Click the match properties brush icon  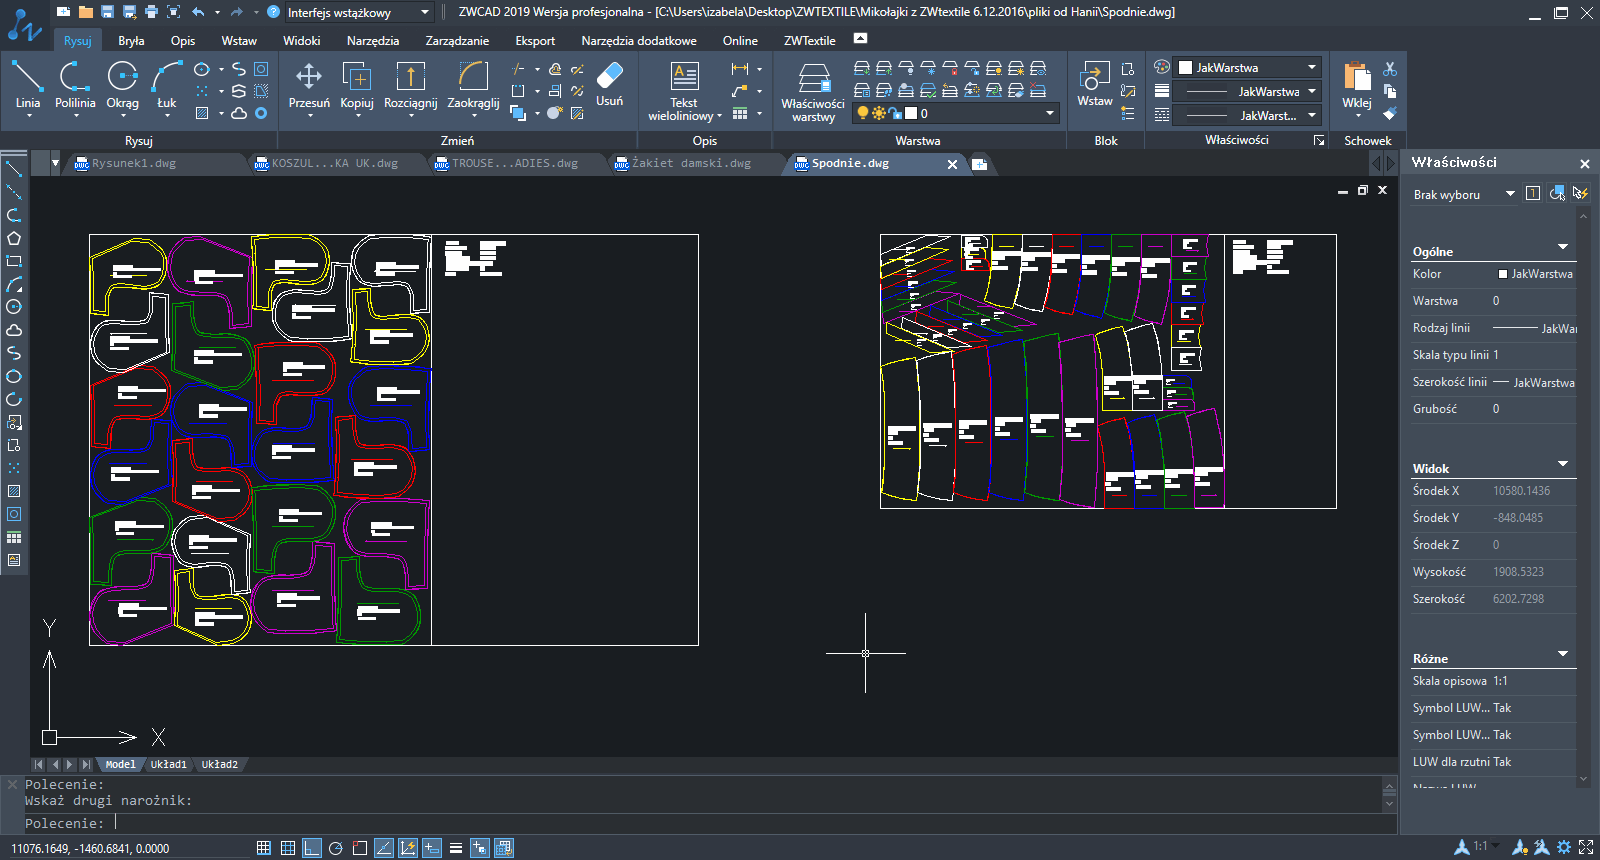tap(1390, 113)
